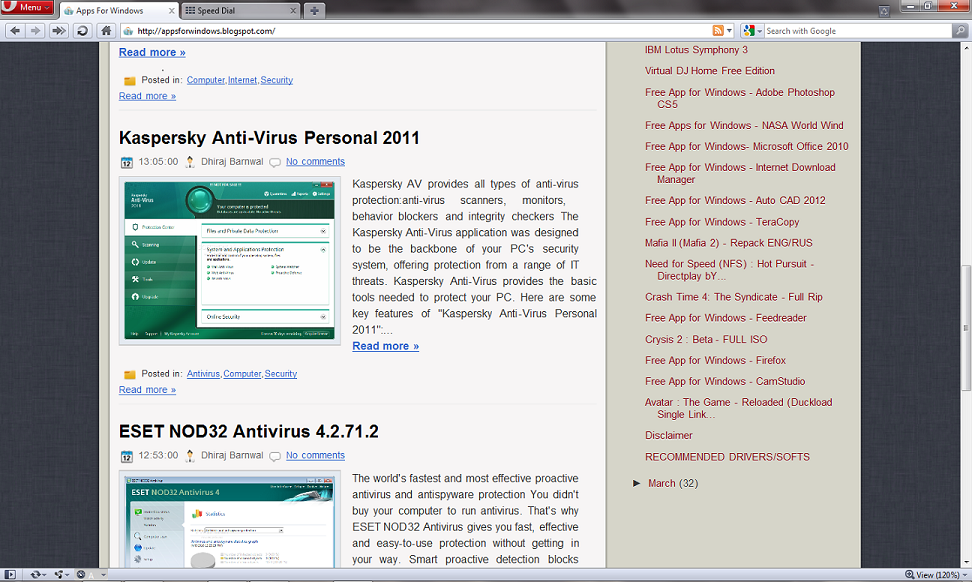Open the Opera Unite icon in status bar
The width and height of the screenshot is (972, 582).
coord(61,575)
